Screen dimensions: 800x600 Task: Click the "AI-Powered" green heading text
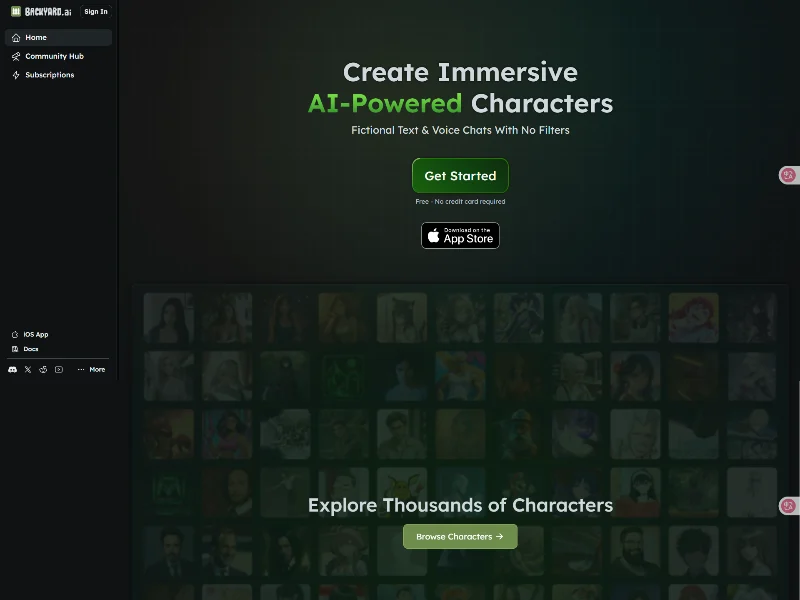(385, 103)
